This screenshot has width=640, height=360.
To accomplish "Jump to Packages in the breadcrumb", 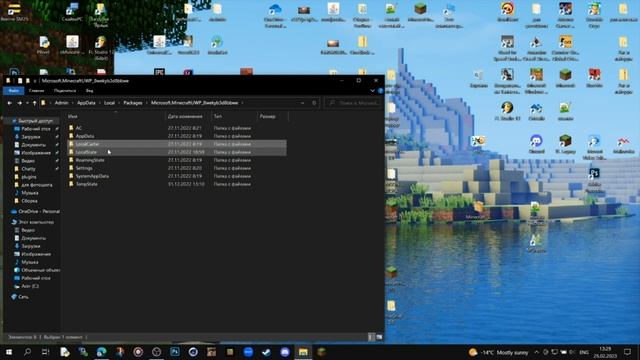I will [x=133, y=103].
